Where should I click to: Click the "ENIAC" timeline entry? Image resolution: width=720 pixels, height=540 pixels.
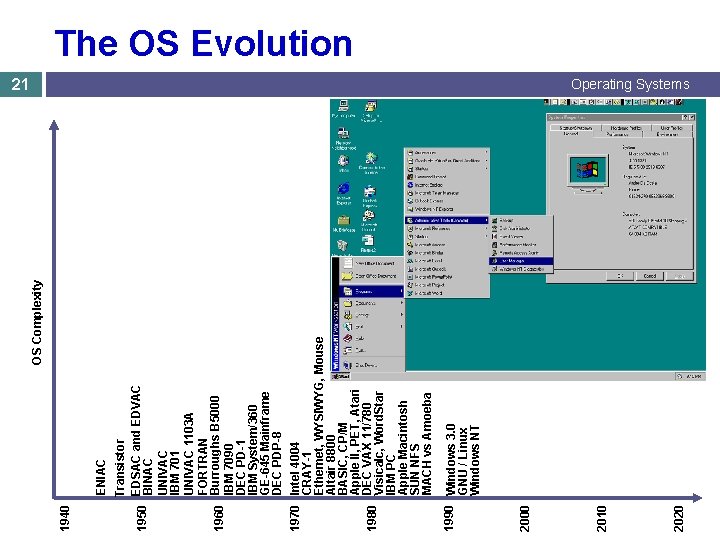101,478
